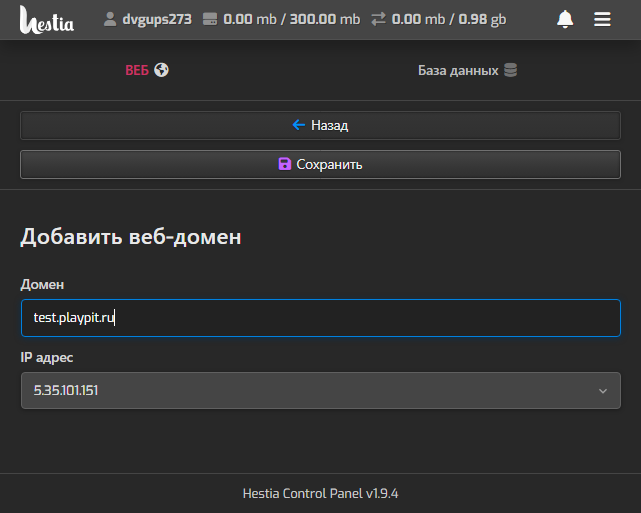Open the hamburger menu
Viewport: 641px width, 513px height.
pos(602,19)
